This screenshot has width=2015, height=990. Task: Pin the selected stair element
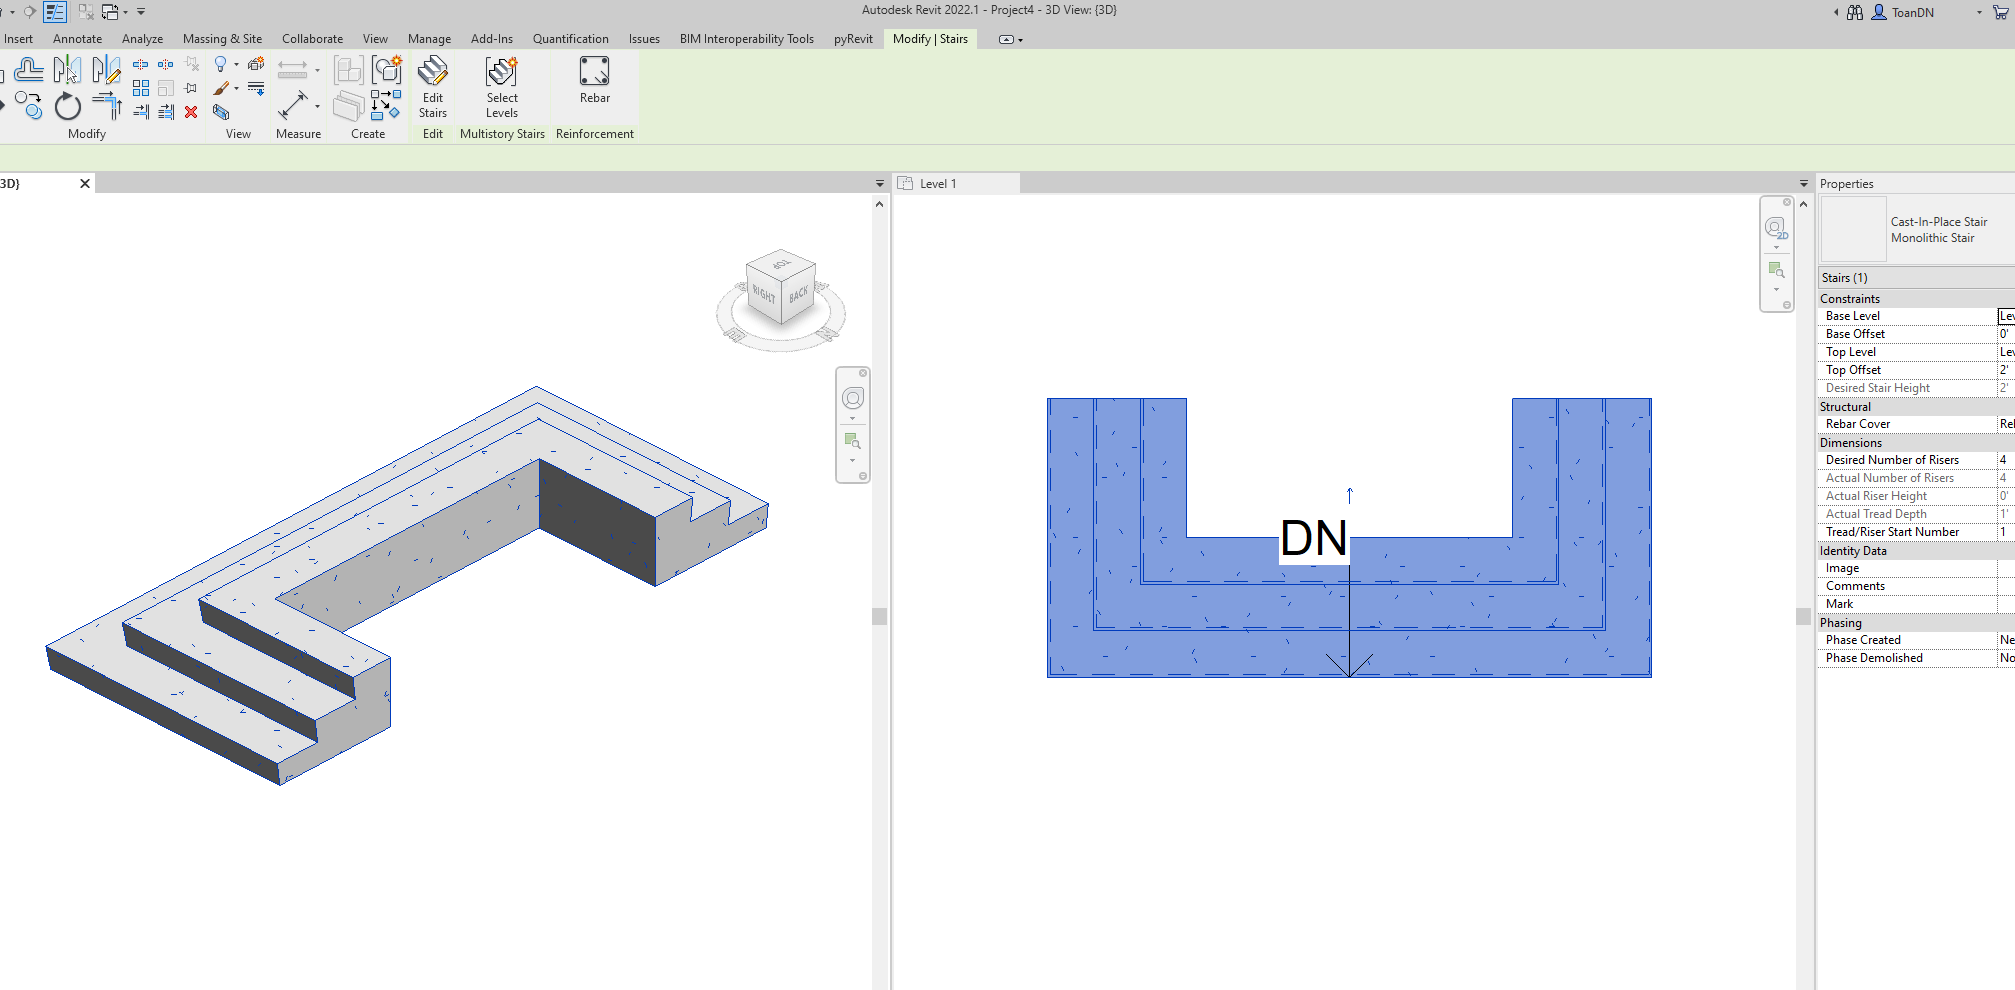pyautogui.click(x=190, y=88)
